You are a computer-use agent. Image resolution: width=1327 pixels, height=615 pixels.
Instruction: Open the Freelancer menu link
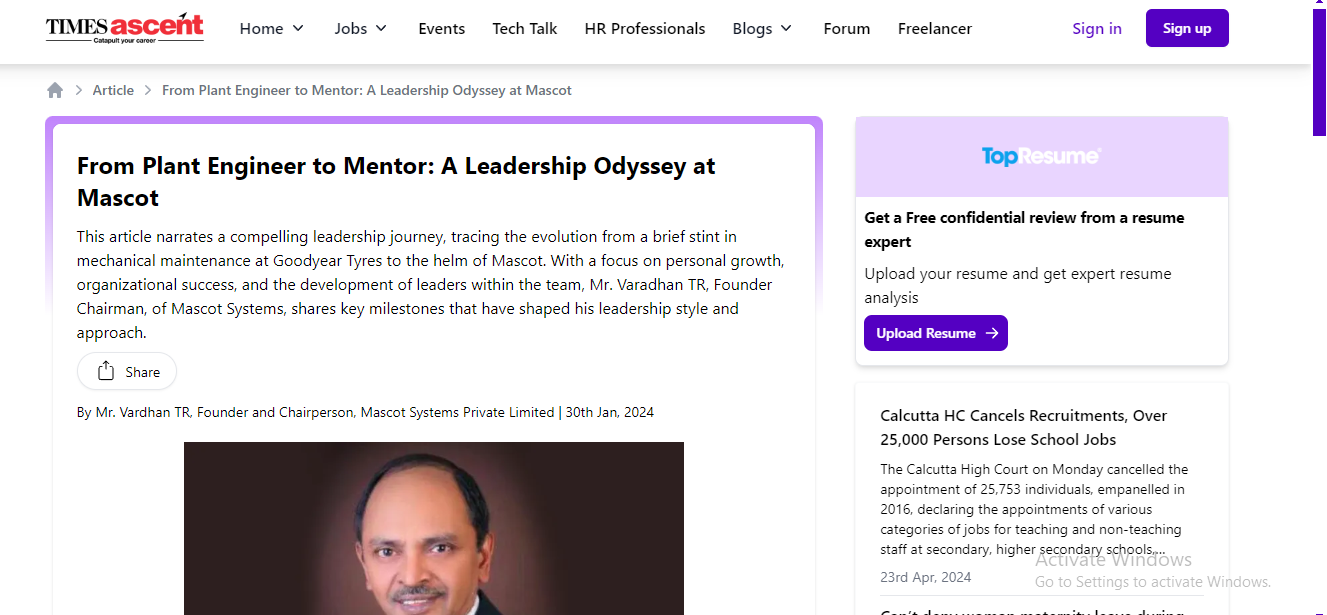click(935, 29)
